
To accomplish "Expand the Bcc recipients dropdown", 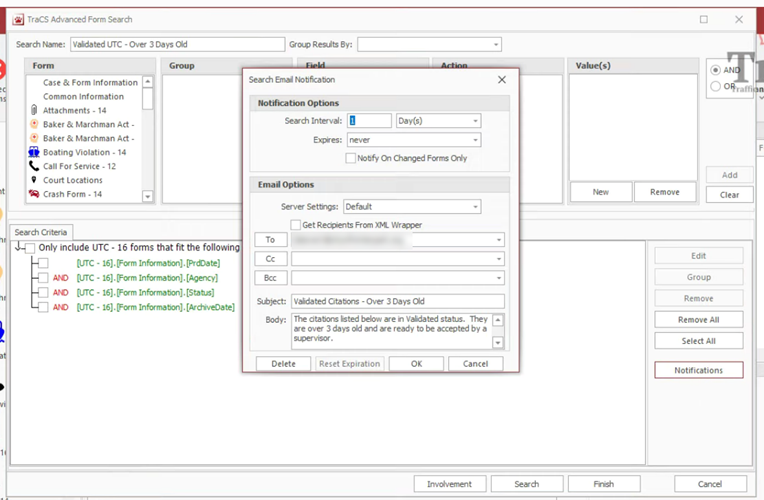I will [x=498, y=278].
